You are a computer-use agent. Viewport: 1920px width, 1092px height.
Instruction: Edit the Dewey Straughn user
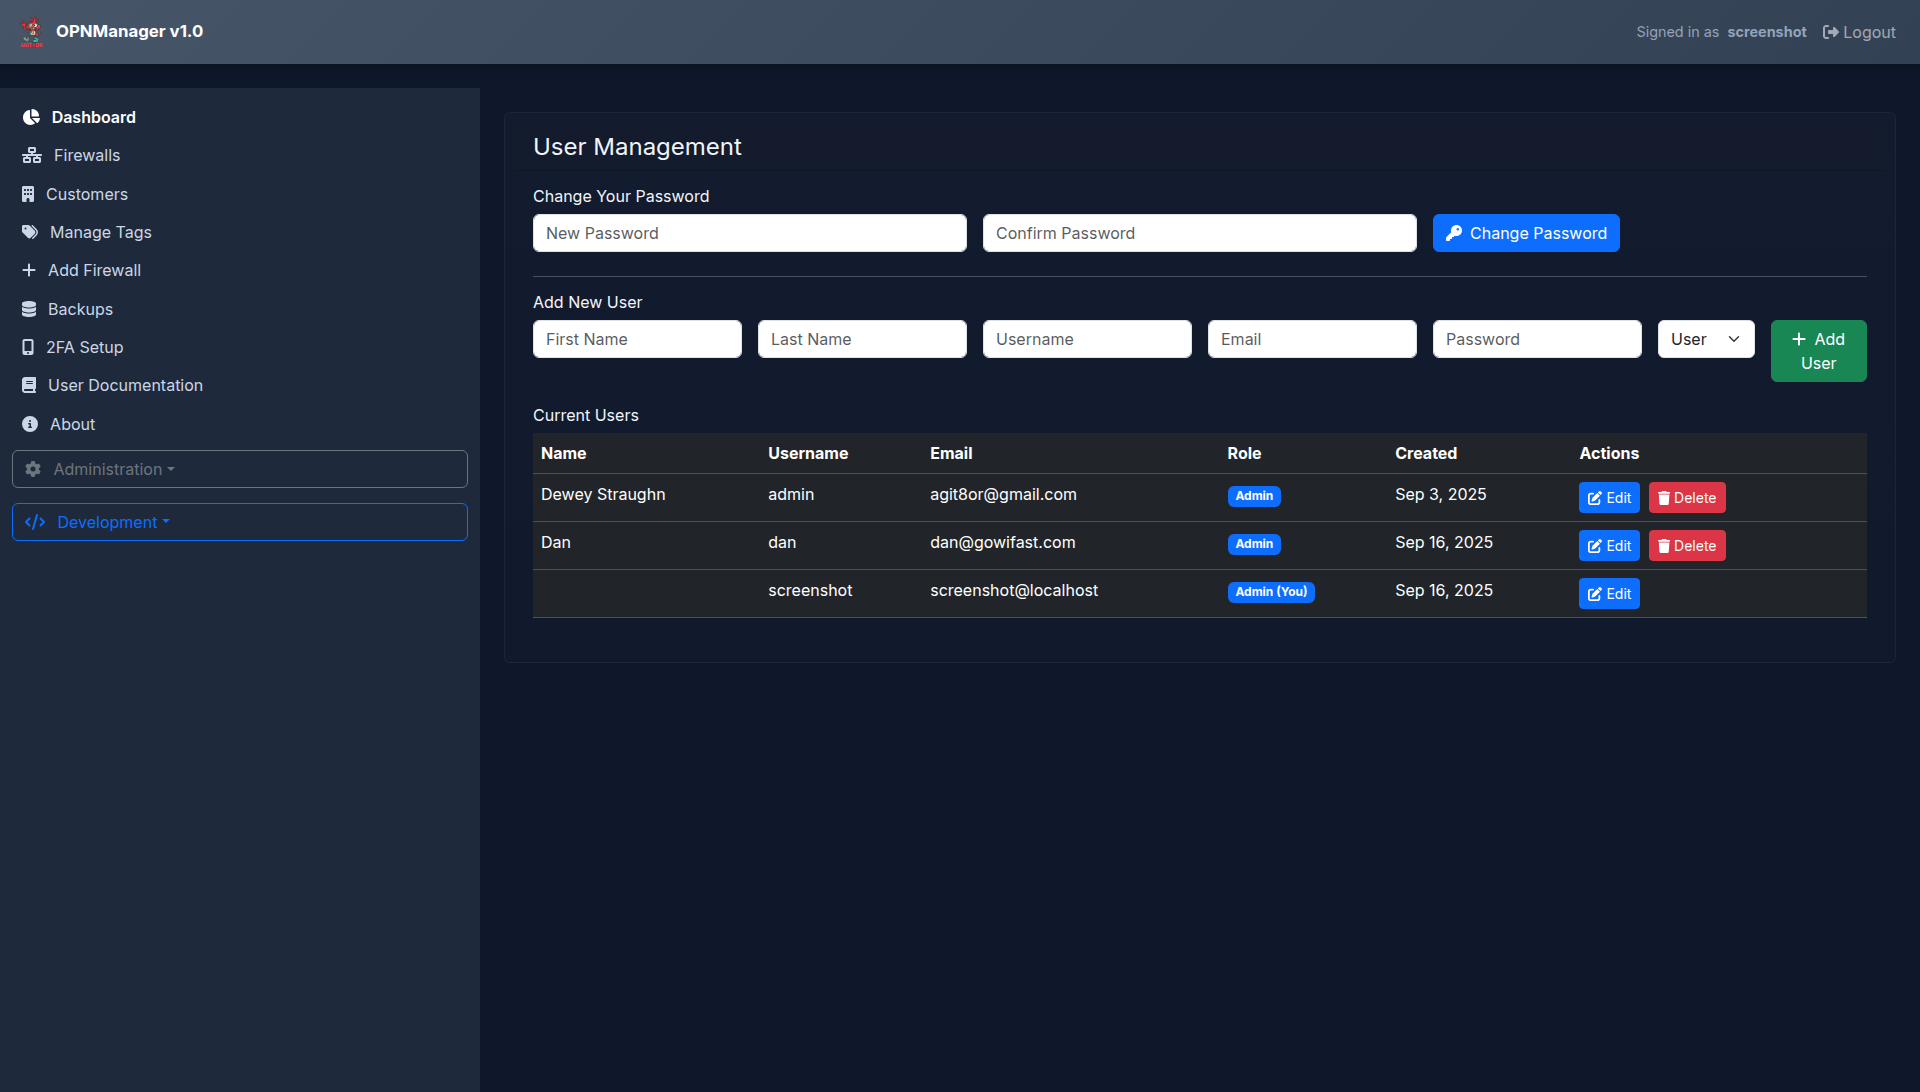(x=1609, y=498)
